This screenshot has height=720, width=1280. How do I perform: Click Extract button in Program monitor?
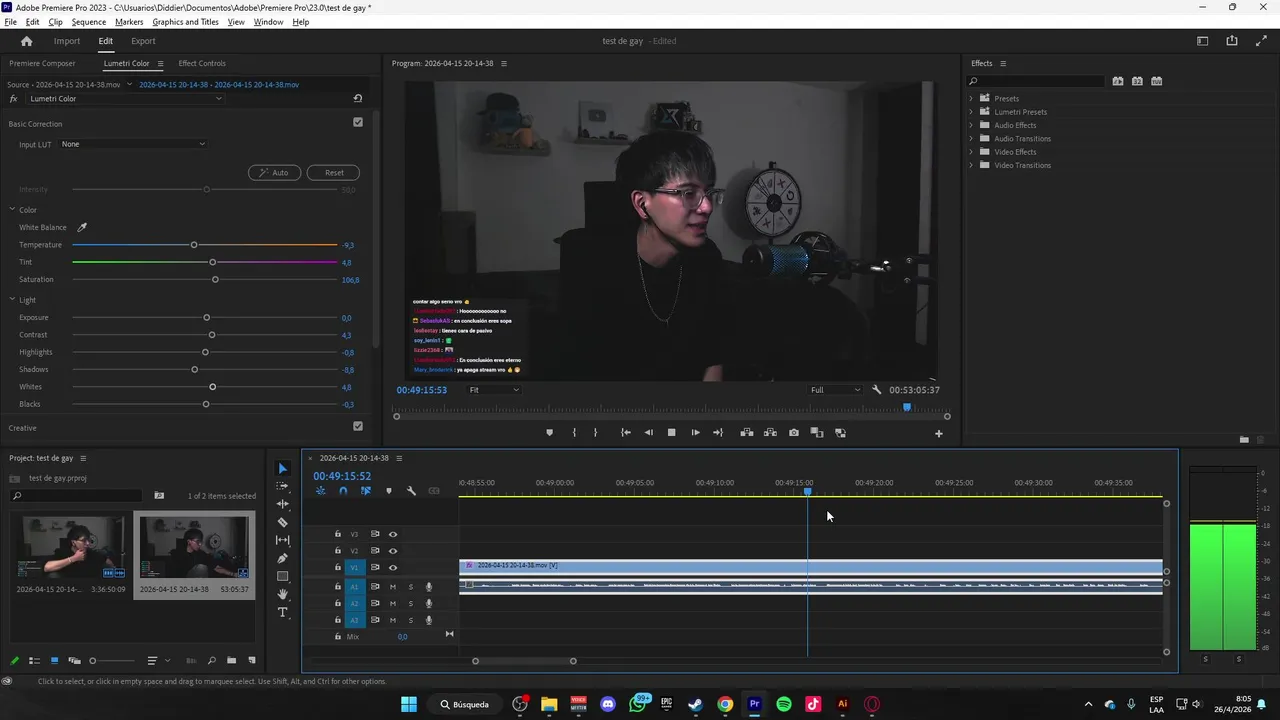(x=770, y=433)
